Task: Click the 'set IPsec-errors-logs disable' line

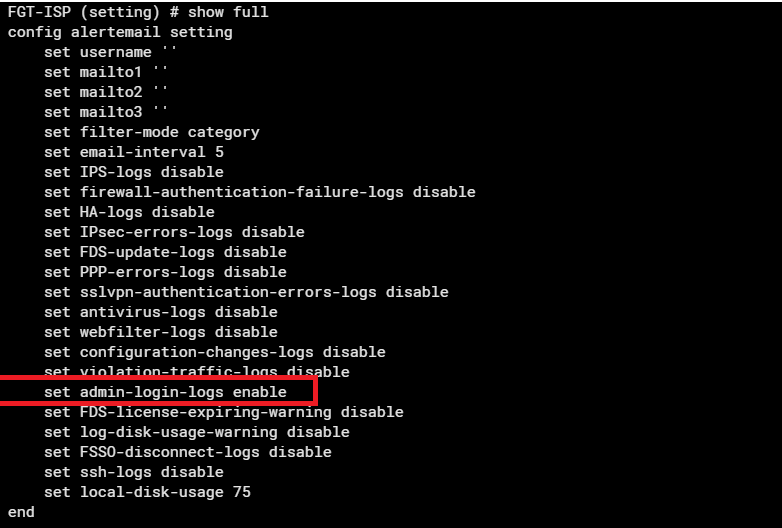Action: (x=174, y=232)
